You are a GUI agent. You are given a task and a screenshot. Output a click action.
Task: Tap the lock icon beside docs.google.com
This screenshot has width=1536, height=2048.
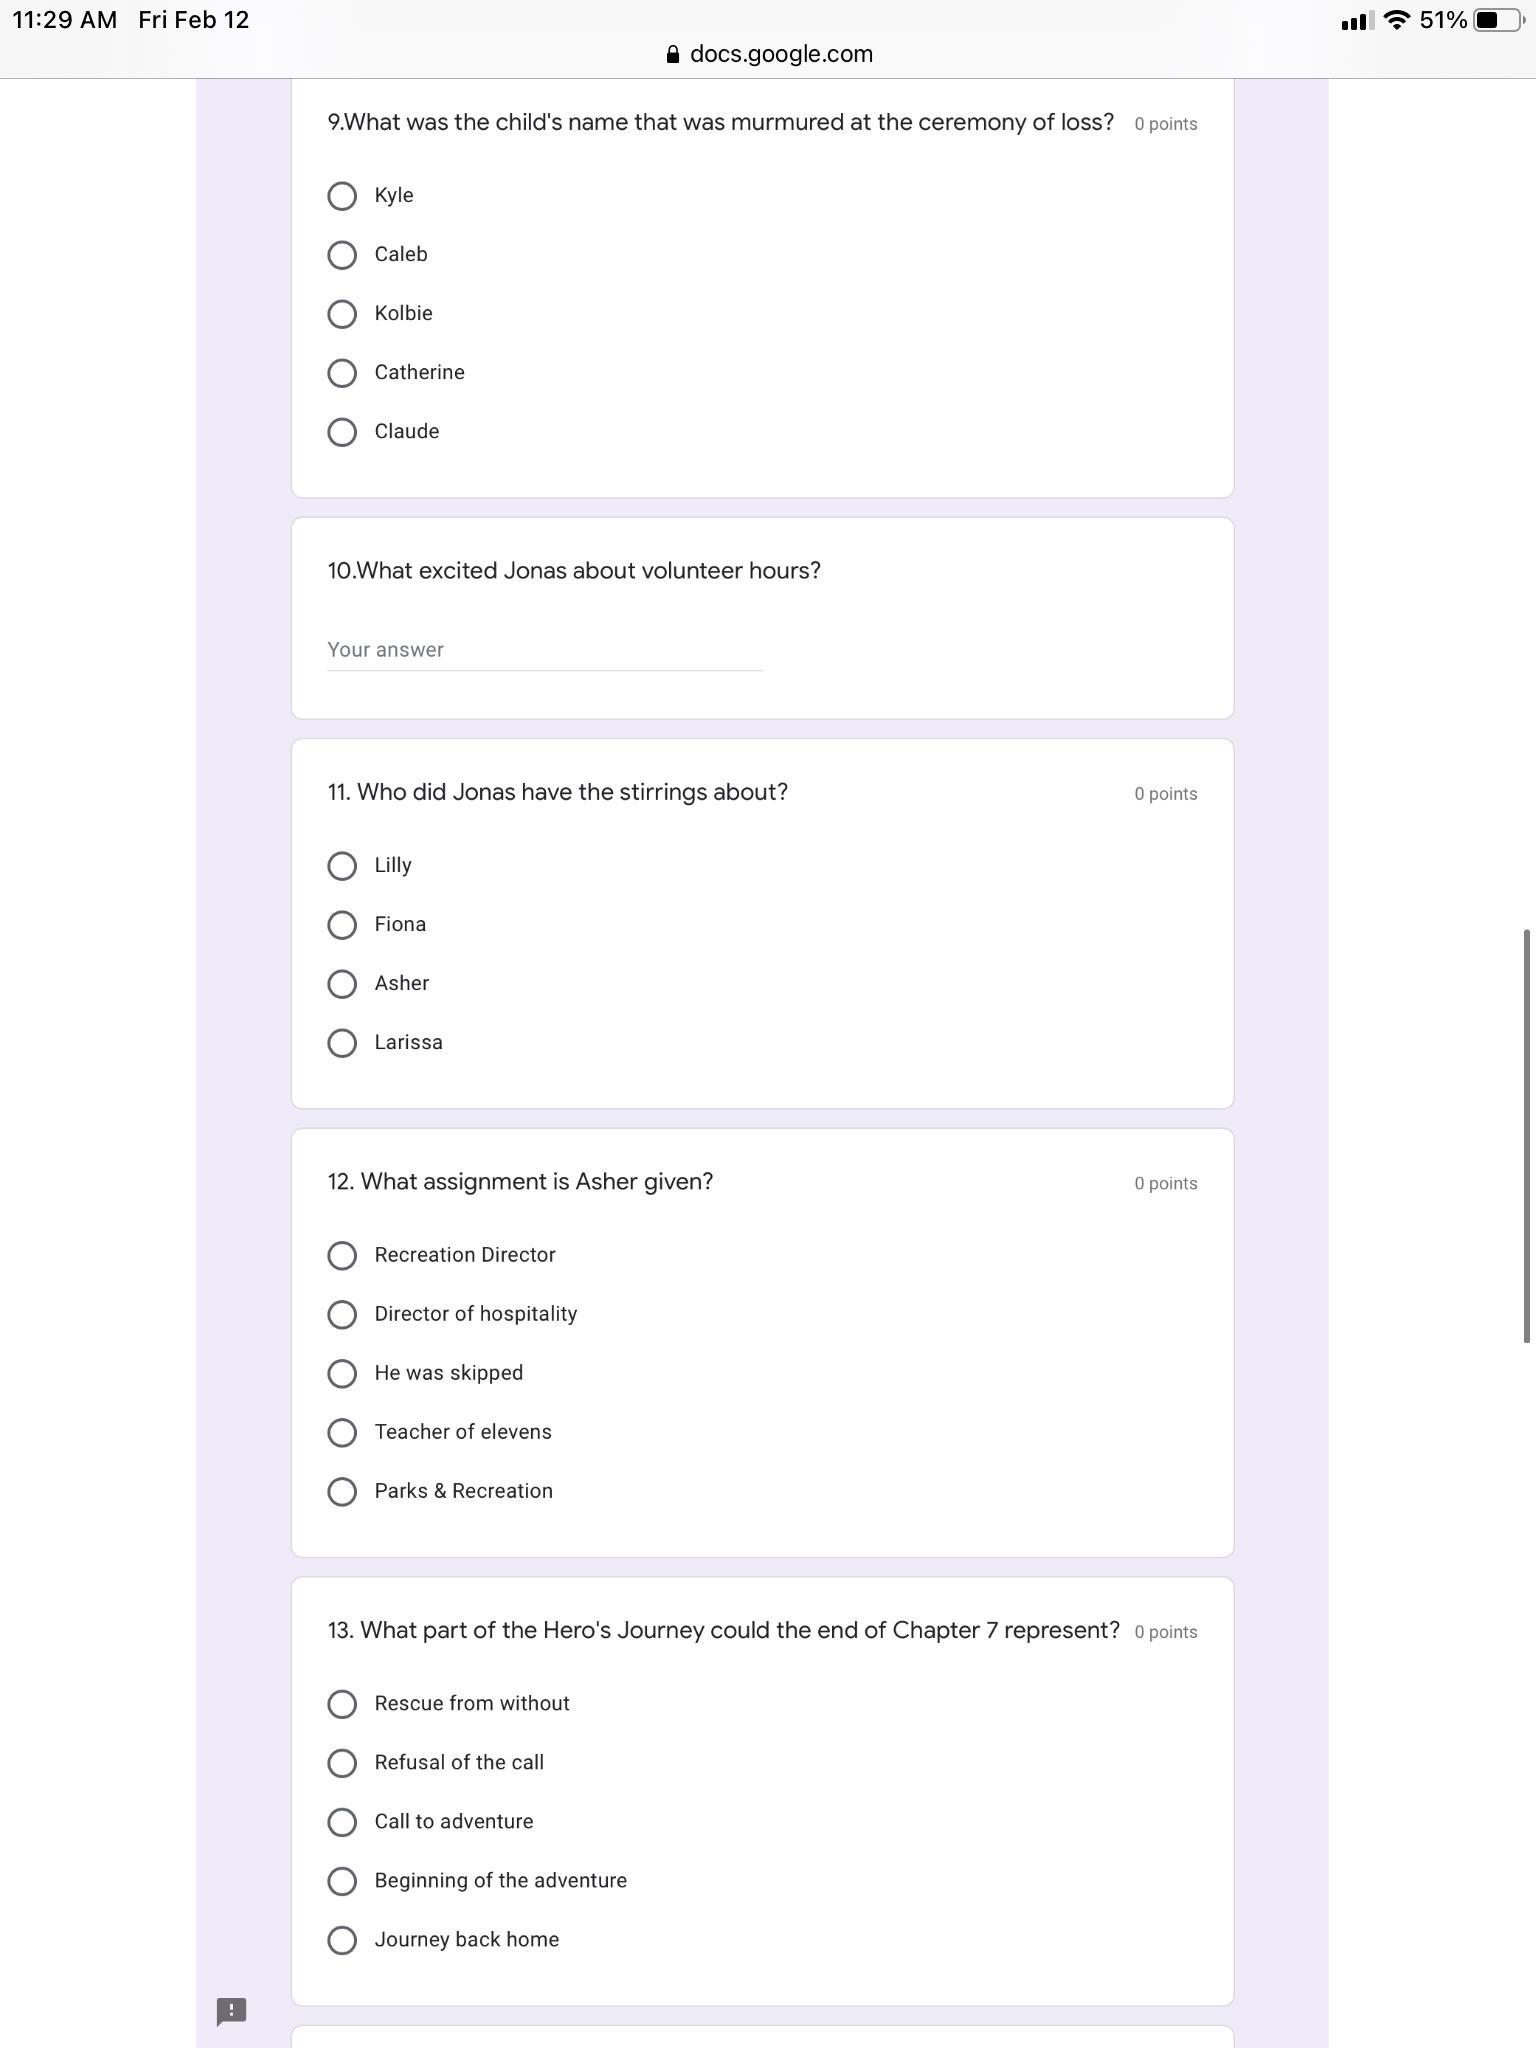point(673,55)
